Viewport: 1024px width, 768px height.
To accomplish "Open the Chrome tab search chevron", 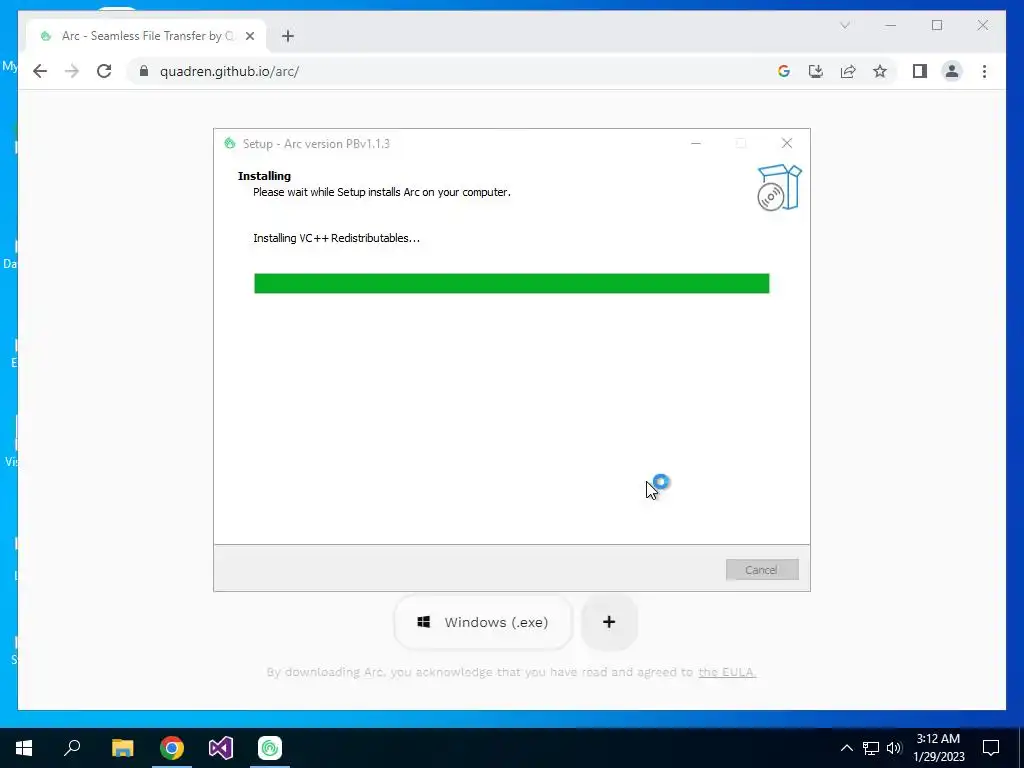I will point(844,25).
